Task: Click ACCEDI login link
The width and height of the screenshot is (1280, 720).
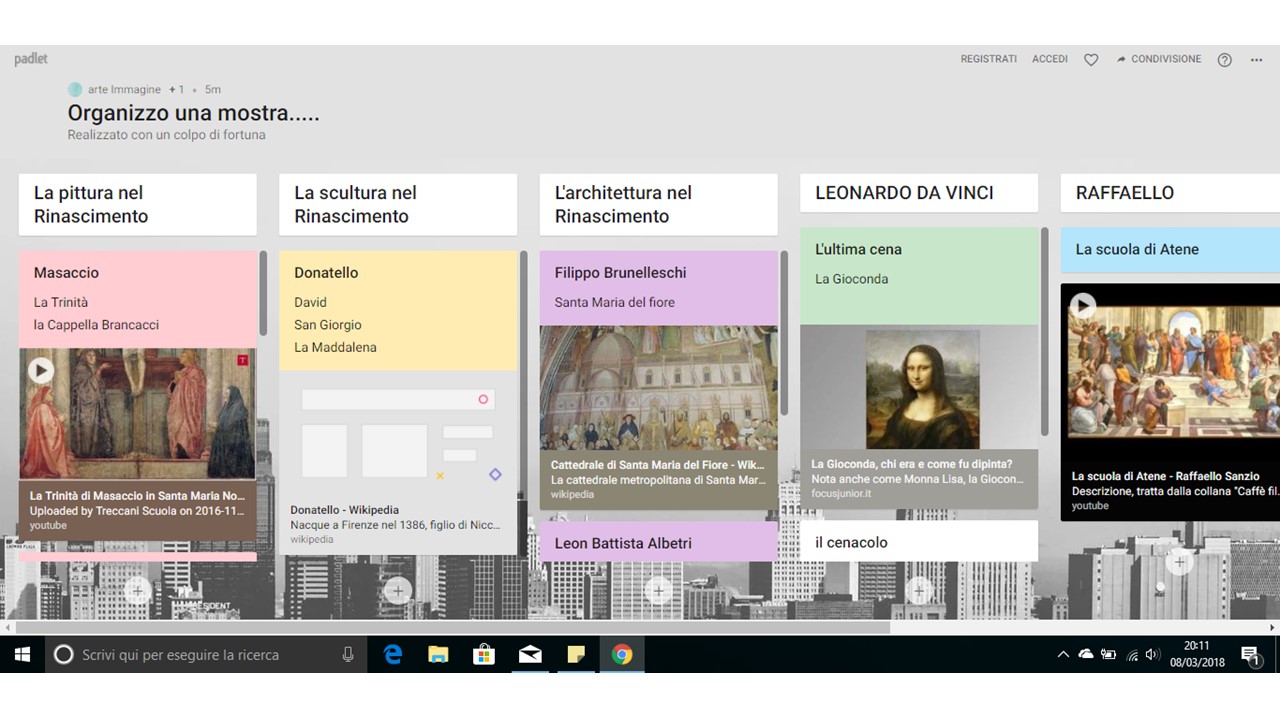Action: pos(1050,59)
